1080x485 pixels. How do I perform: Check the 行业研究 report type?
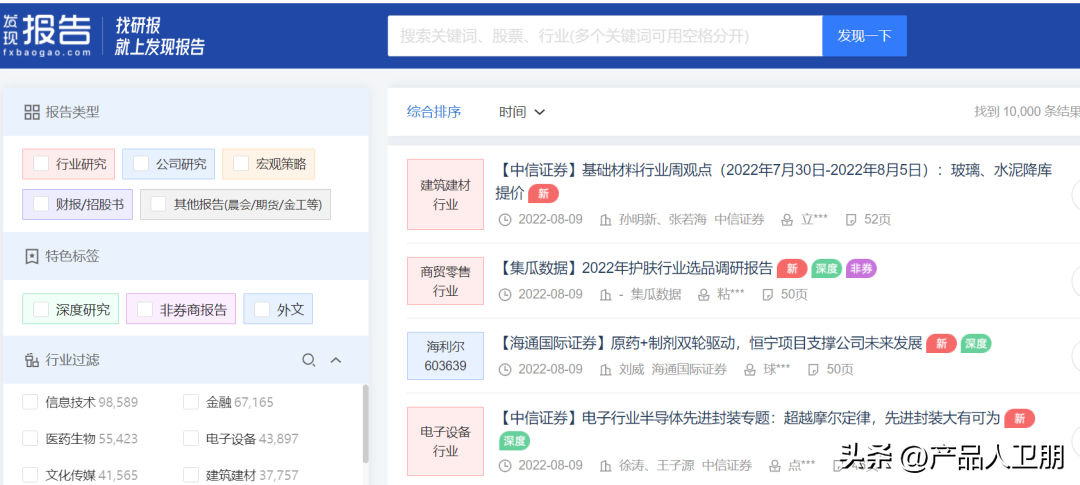[41, 164]
